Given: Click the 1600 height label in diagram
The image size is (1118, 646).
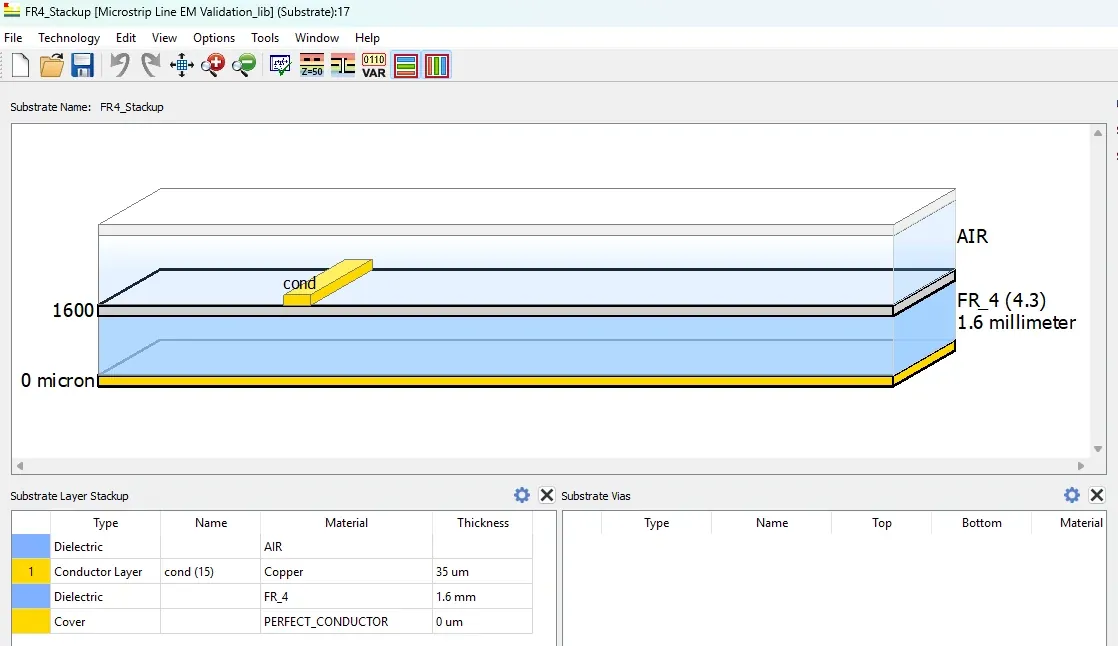Looking at the screenshot, I should 73,310.
